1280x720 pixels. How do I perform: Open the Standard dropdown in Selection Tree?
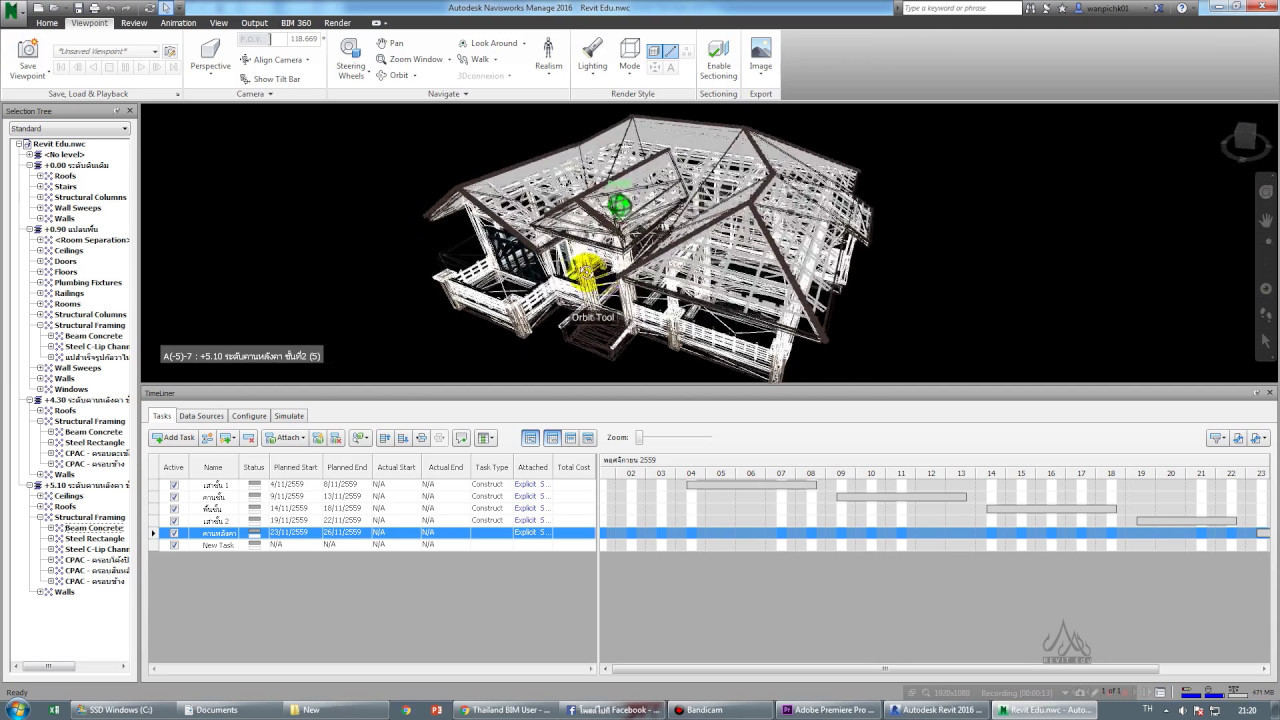click(x=69, y=128)
